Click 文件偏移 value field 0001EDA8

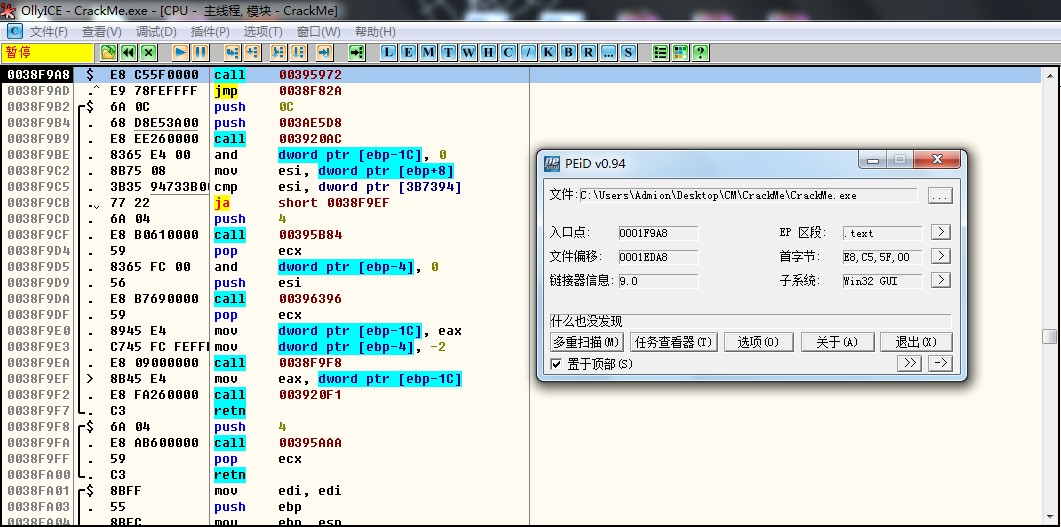click(x=658, y=257)
